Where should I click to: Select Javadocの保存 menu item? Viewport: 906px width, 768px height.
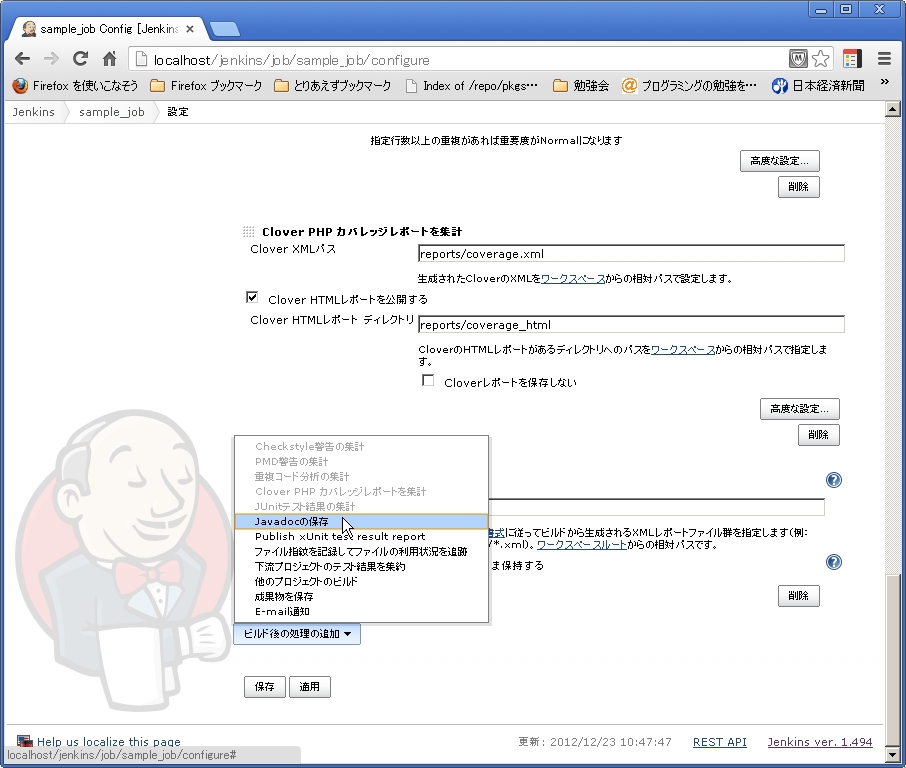(x=361, y=522)
